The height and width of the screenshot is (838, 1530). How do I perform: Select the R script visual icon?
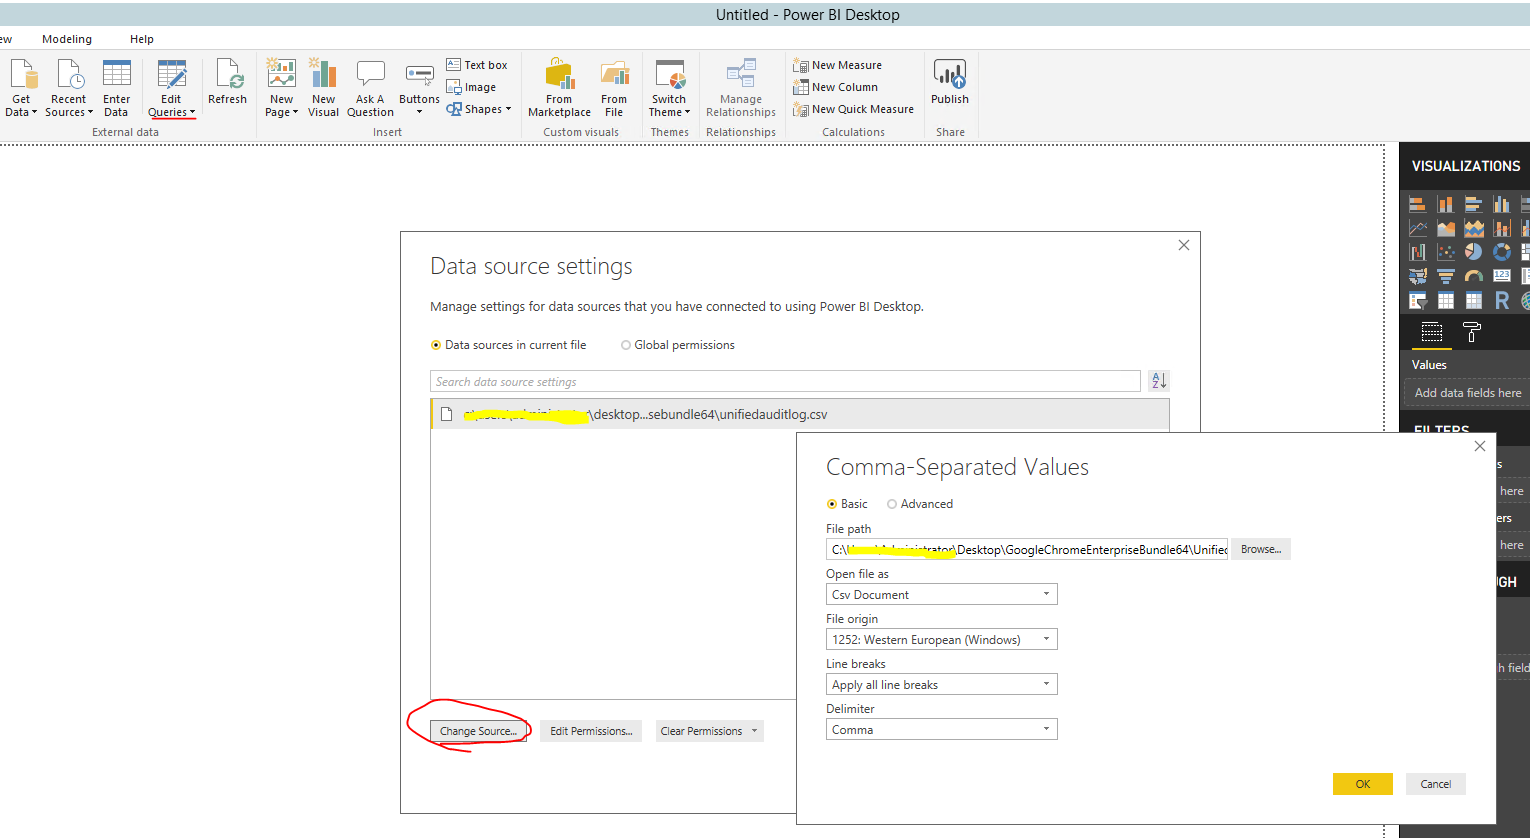click(1502, 300)
